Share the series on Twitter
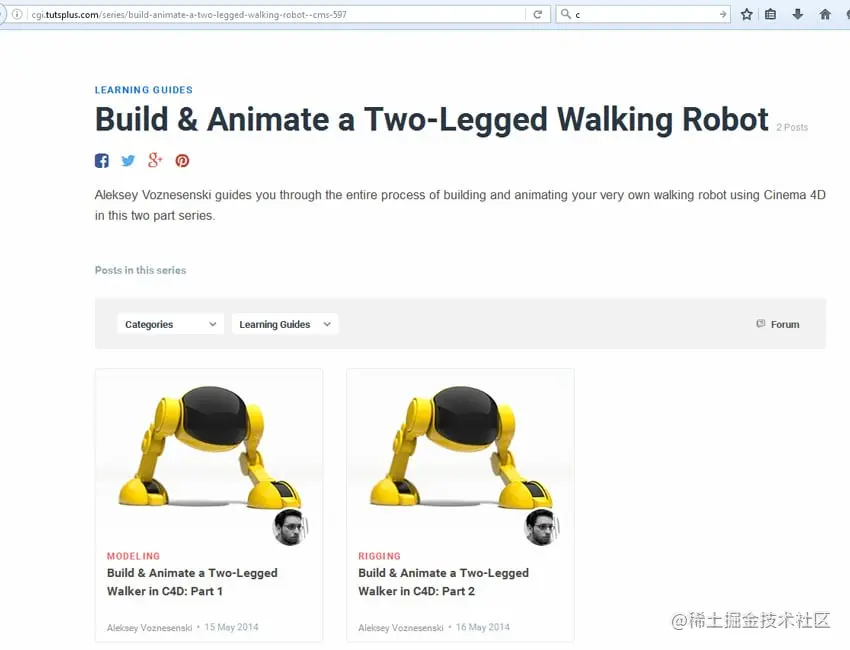The width and height of the screenshot is (850, 650). 128,160
